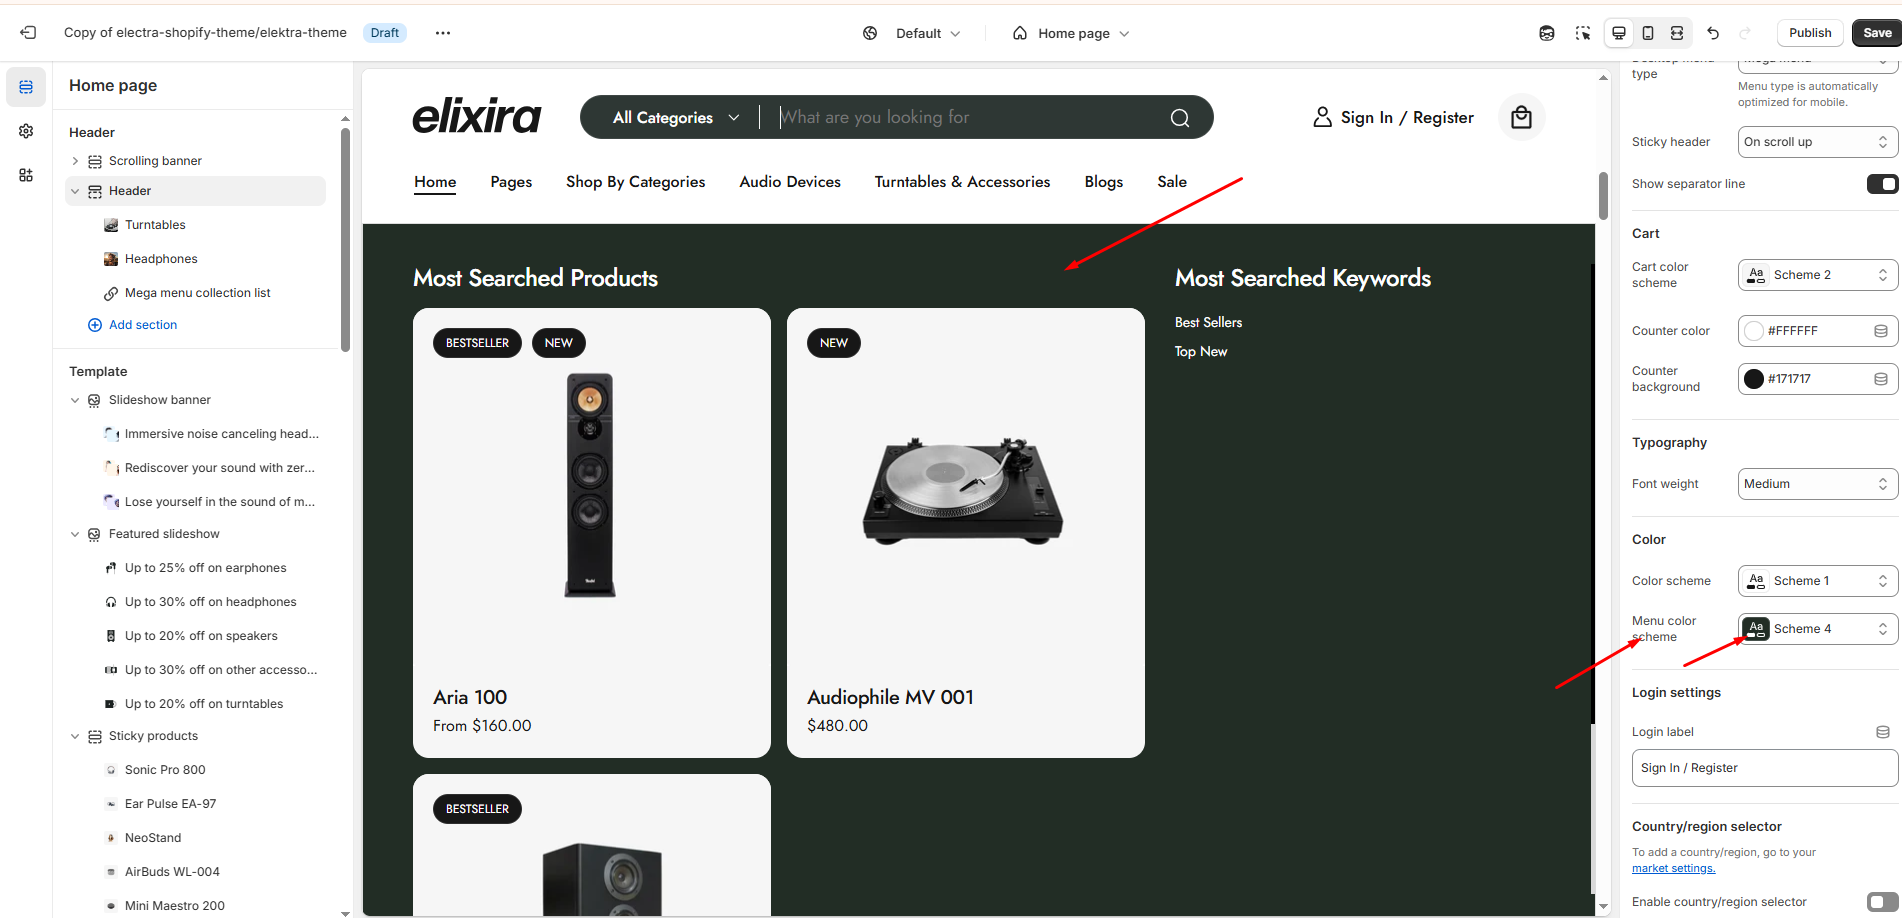
Task: Open the Apps icon in left rail
Action: click(x=26, y=175)
